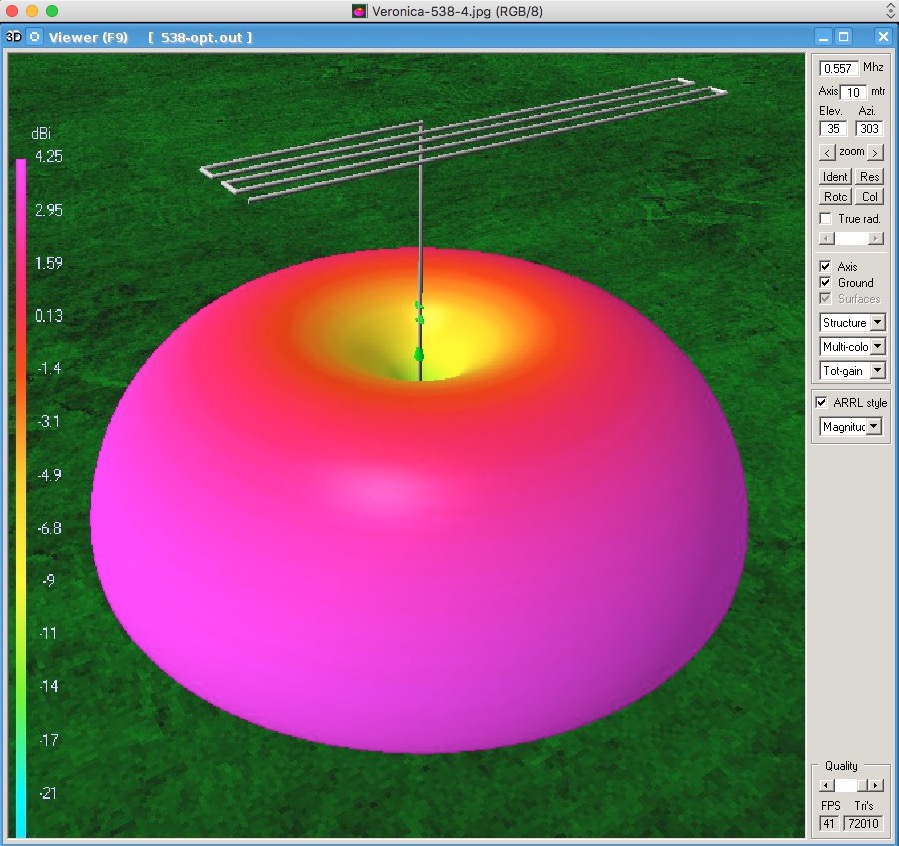Click the zoom out left arrow button
899x846 pixels.
(826, 153)
